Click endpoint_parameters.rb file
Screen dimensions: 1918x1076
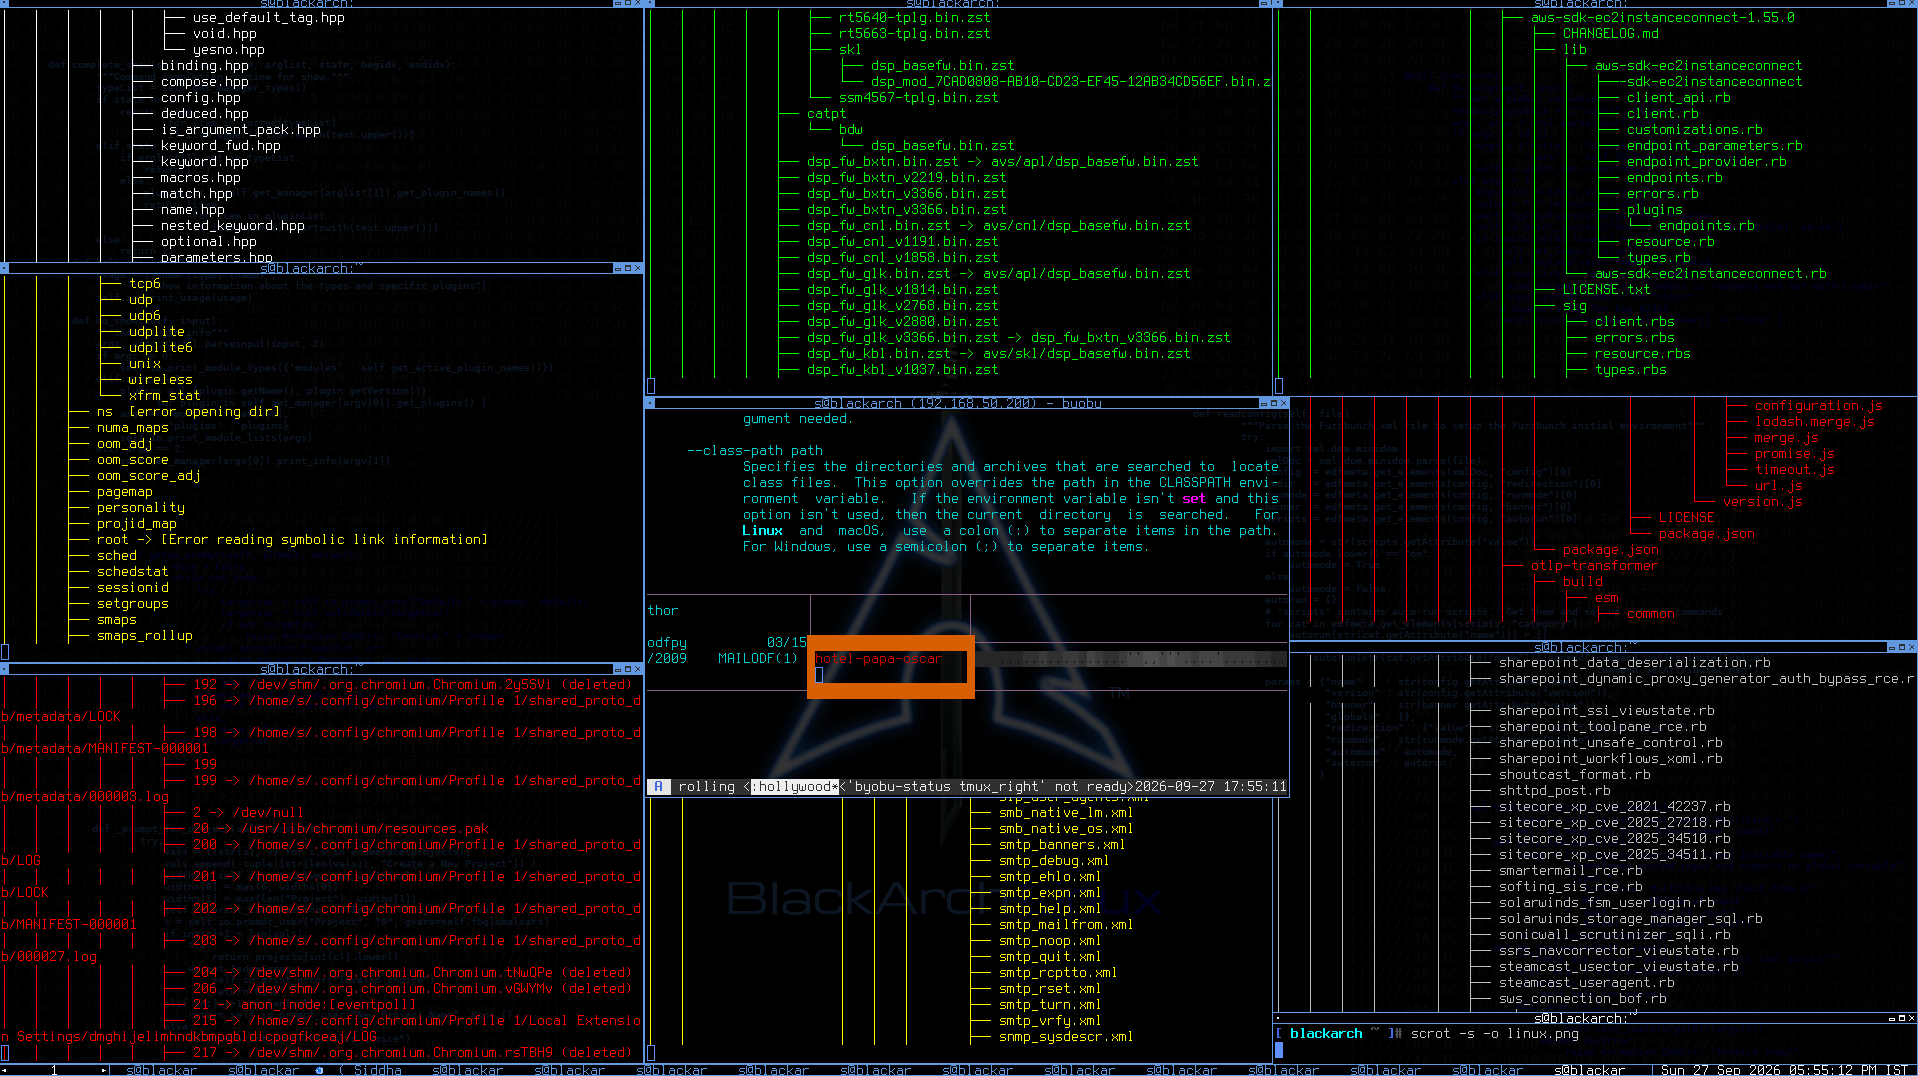1714,146
